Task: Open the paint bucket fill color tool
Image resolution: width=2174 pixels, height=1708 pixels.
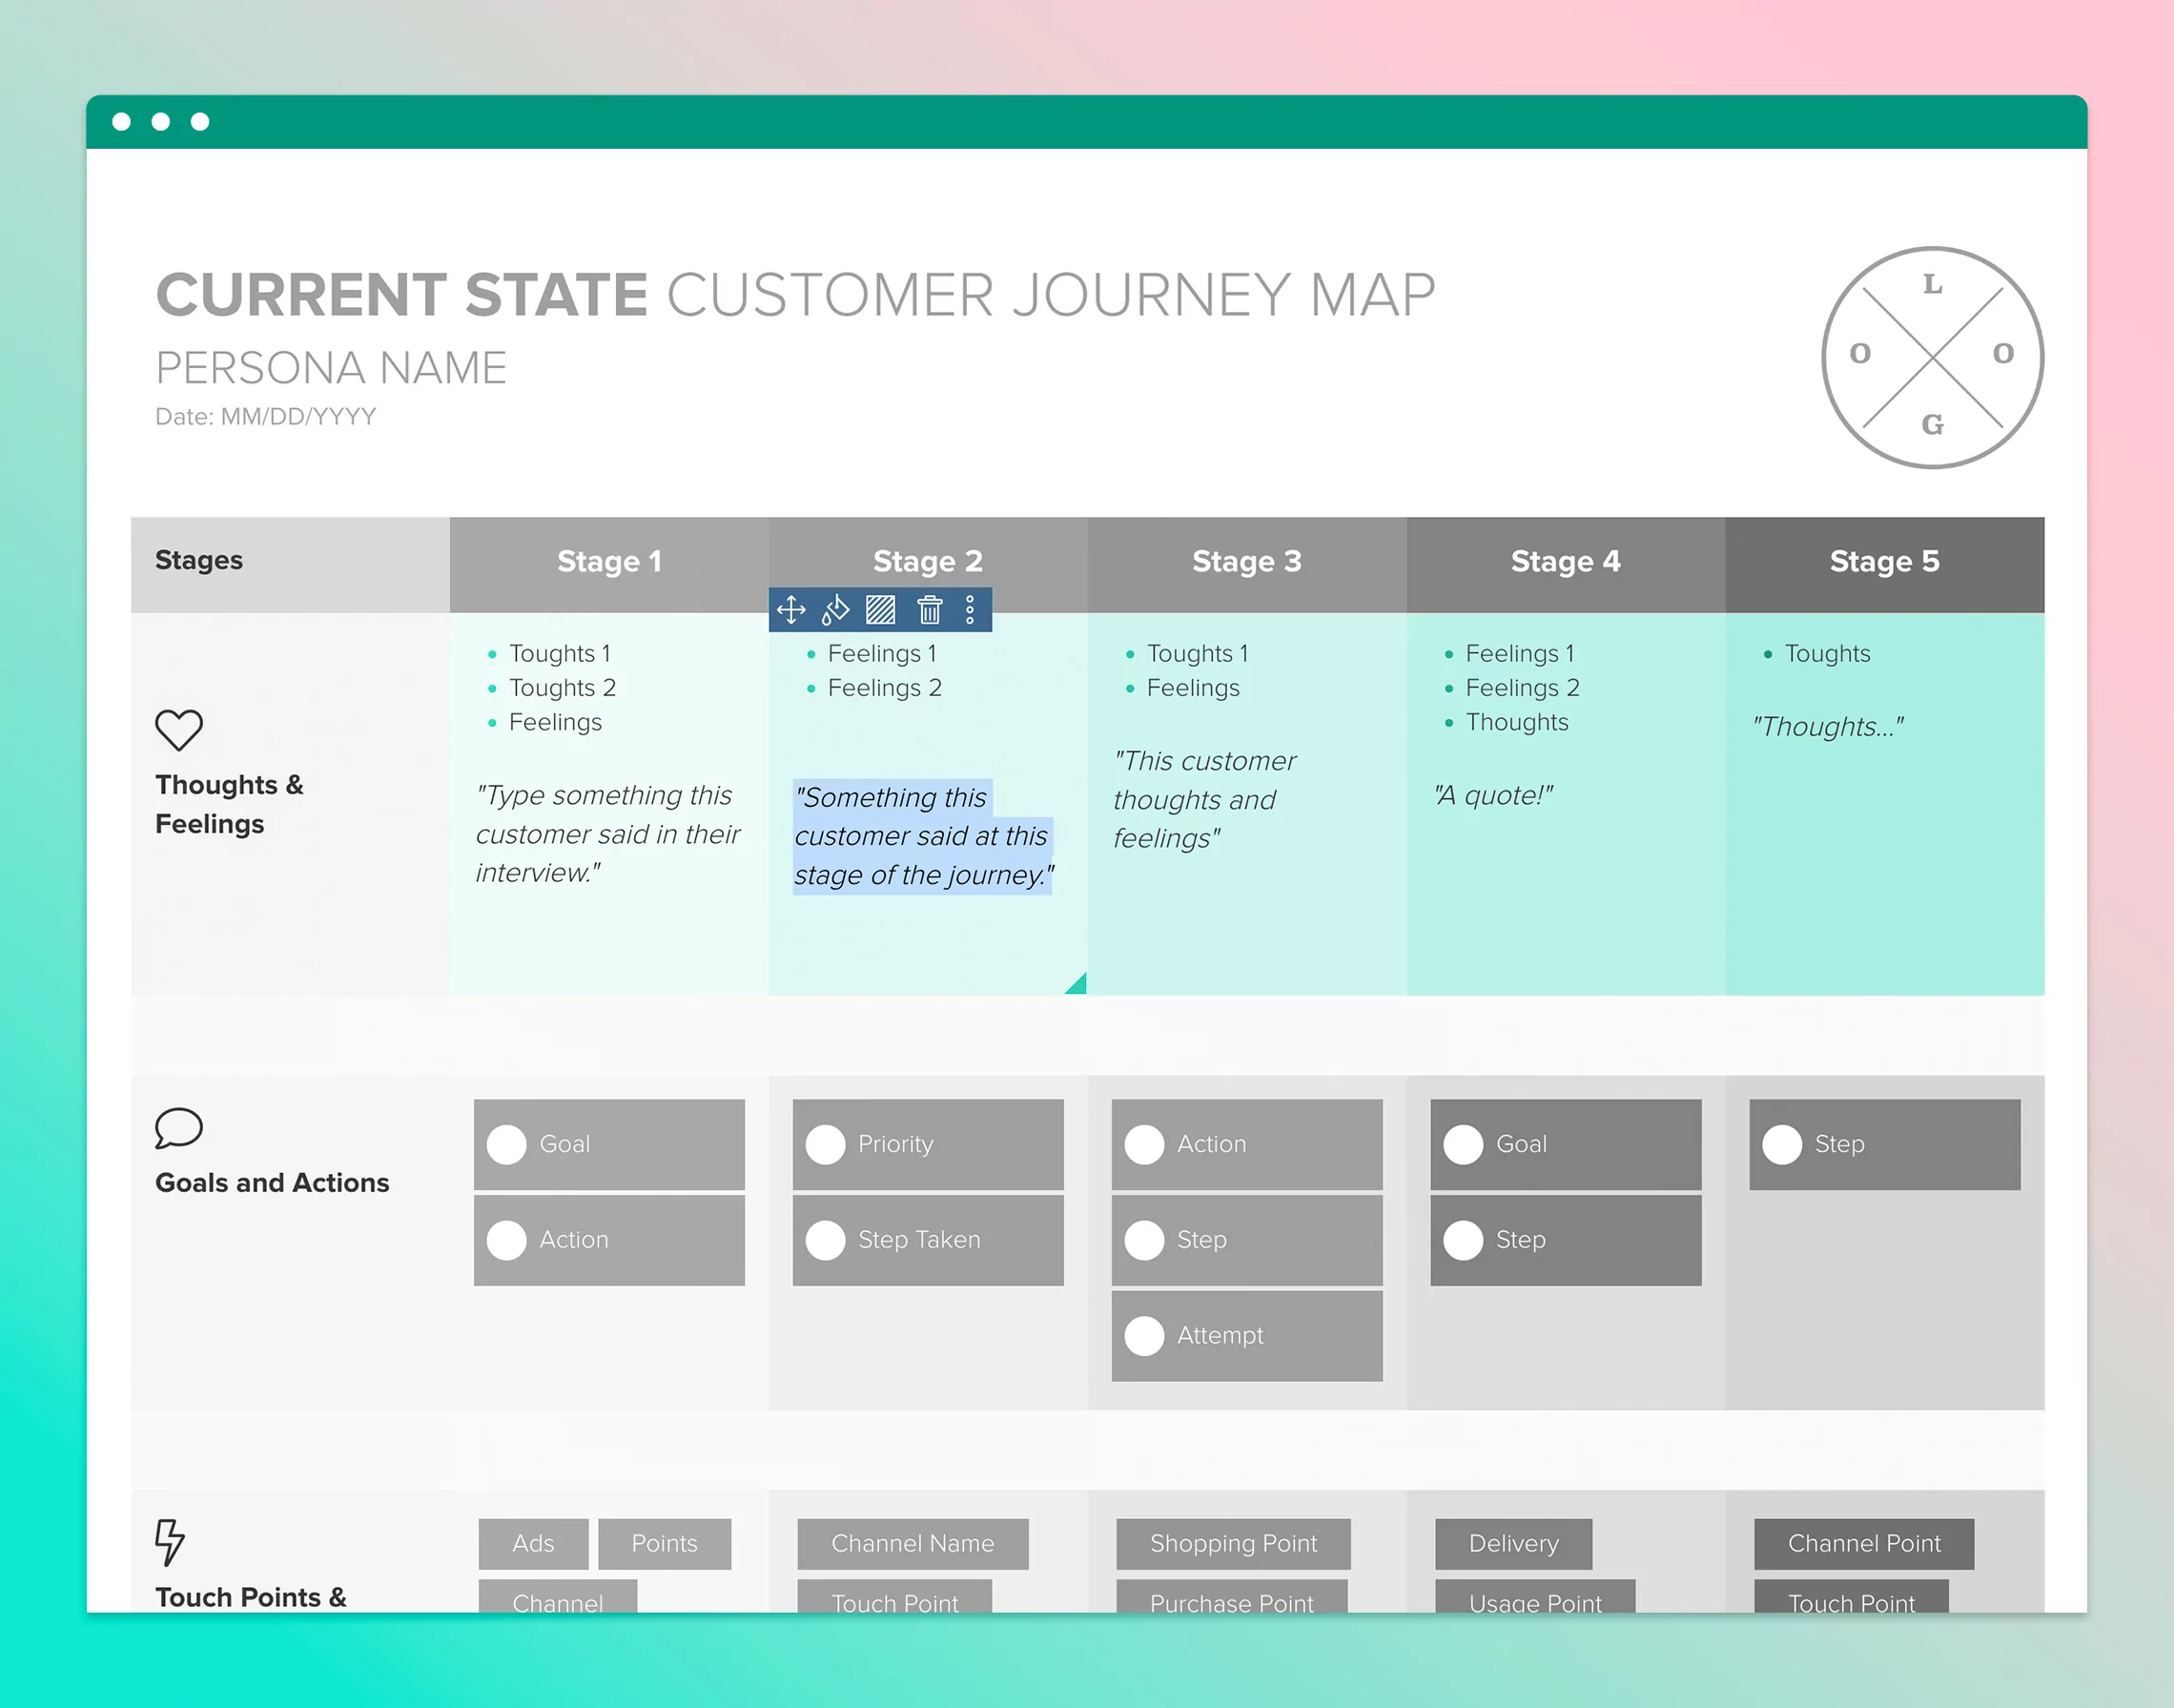Action: [835, 610]
